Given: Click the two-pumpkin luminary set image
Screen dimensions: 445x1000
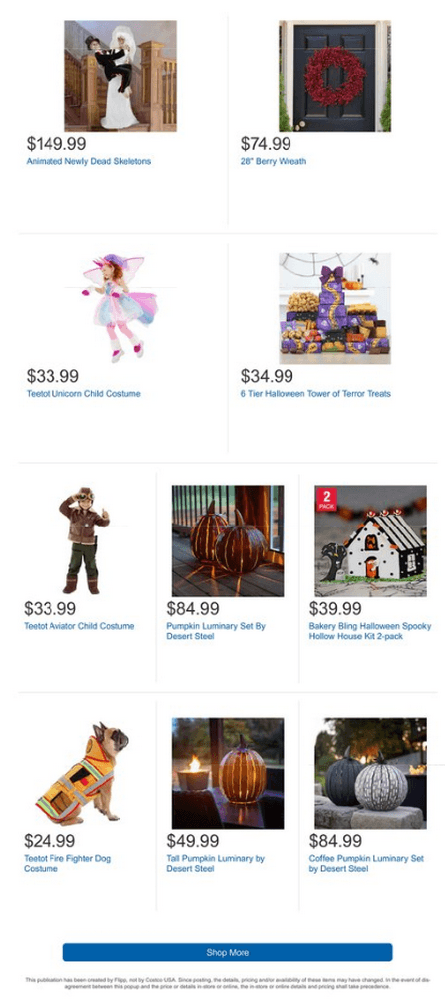Looking at the screenshot, I should [228, 541].
